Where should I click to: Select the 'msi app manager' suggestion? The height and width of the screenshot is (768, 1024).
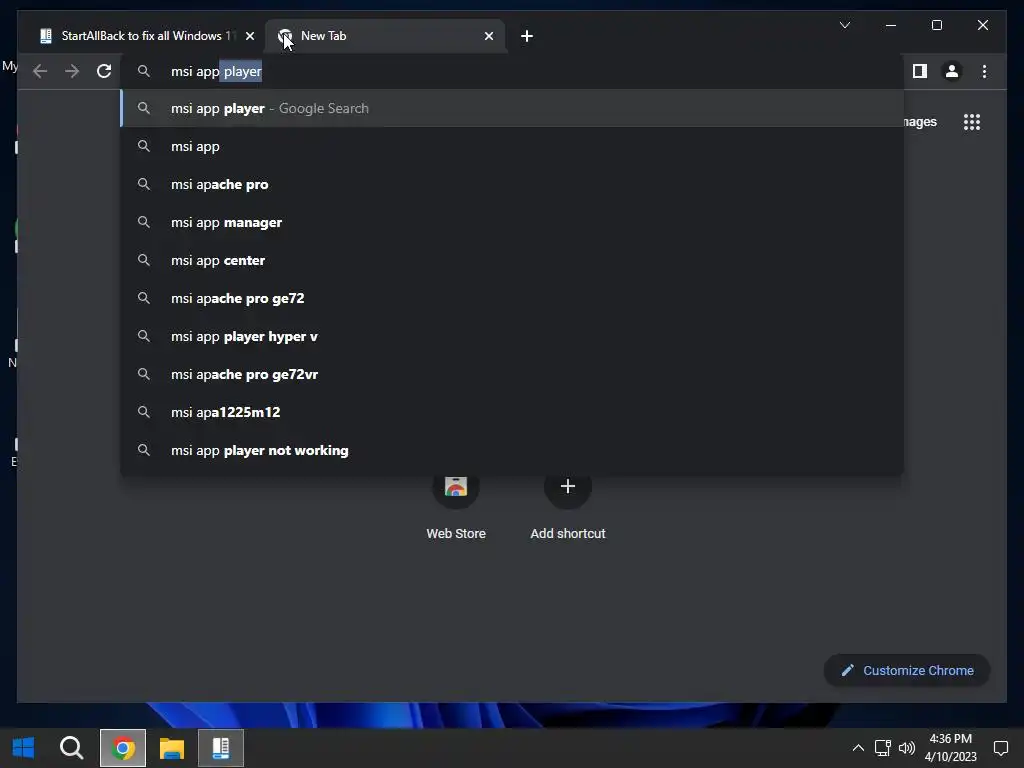(x=513, y=222)
